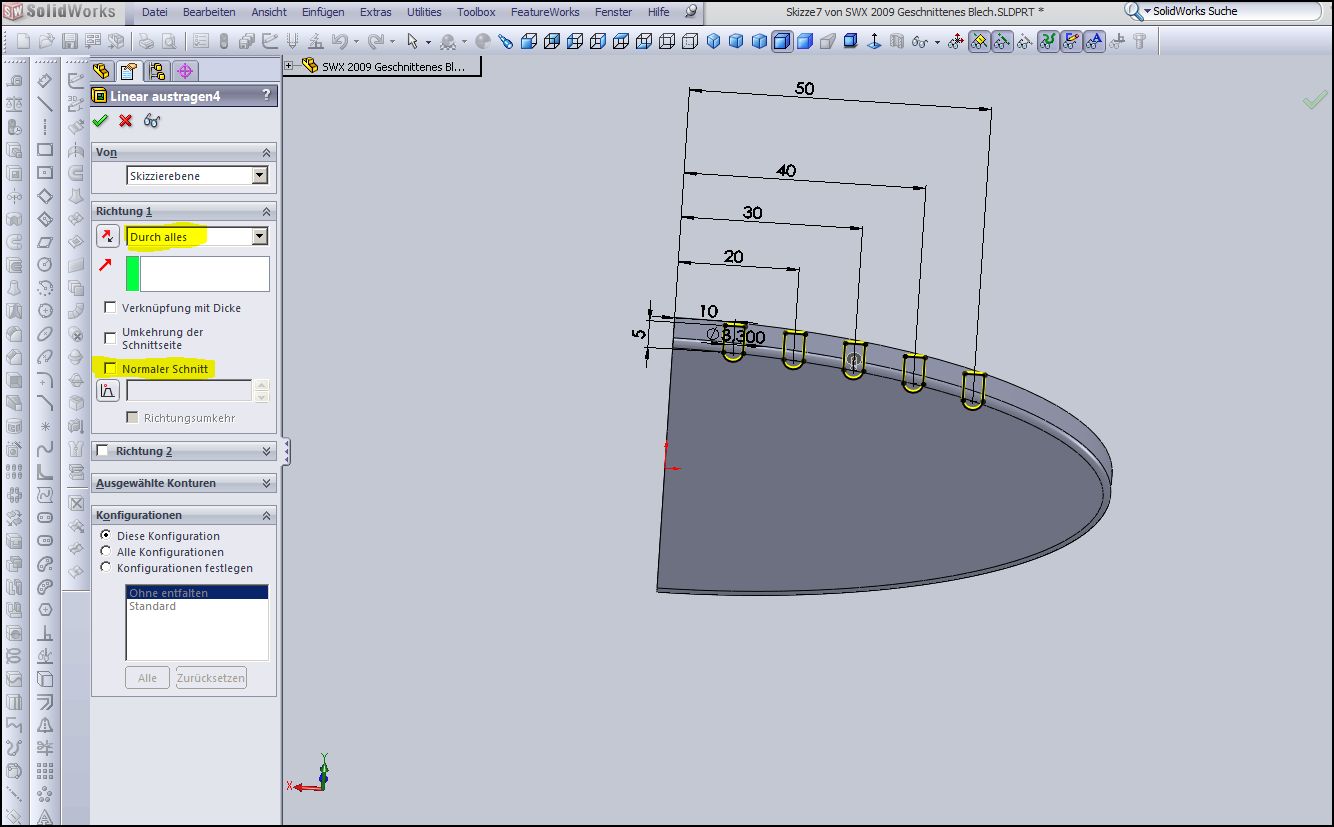The height and width of the screenshot is (827, 1334).
Task: Enable the Normaler Schnitt checkbox
Action: coord(110,369)
